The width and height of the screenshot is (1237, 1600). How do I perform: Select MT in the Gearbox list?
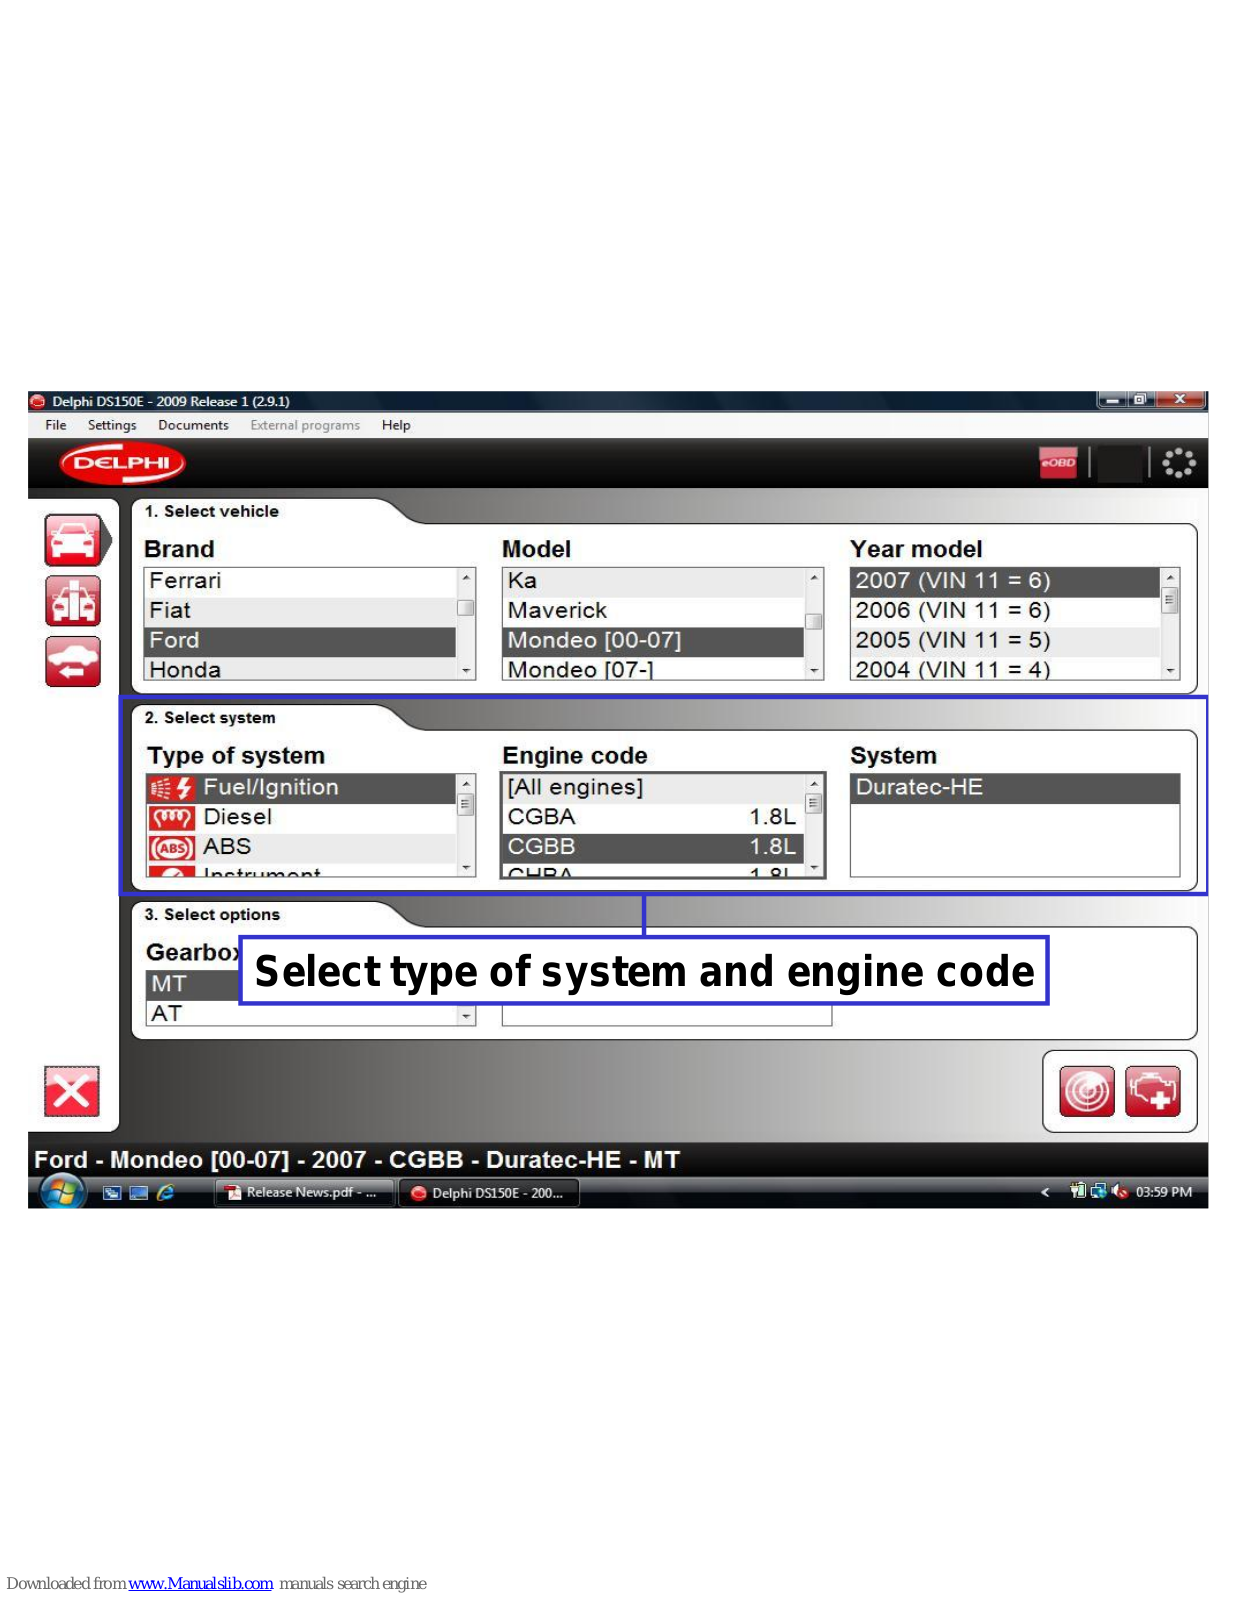coord(193,985)
